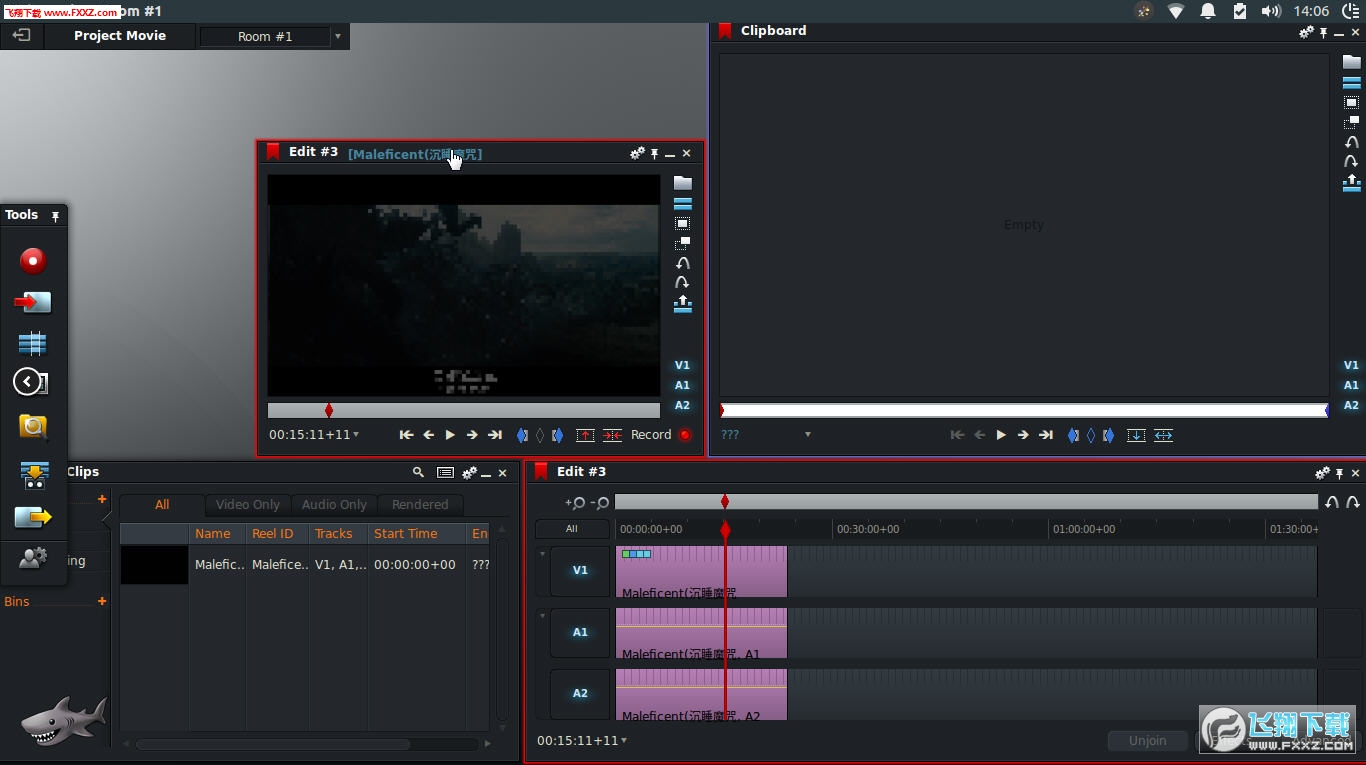Zoom in on the Edit #3 timeline

575,502
